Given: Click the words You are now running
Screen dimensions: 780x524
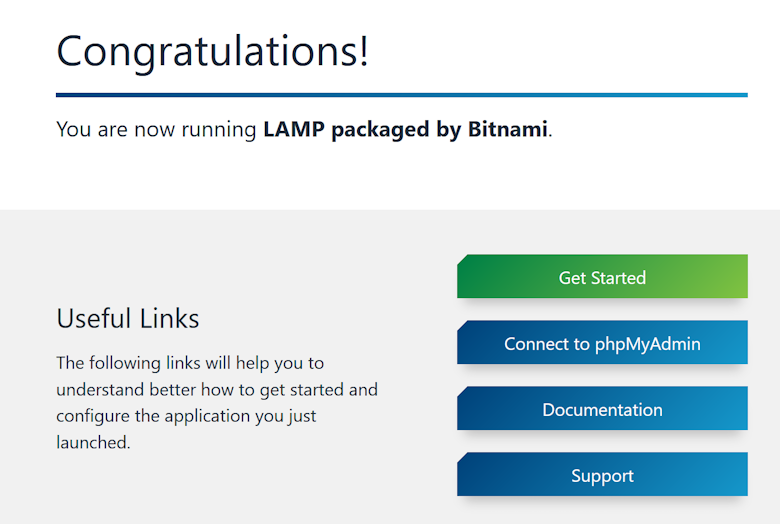Looking at the screenshot, I should [157, 129].
